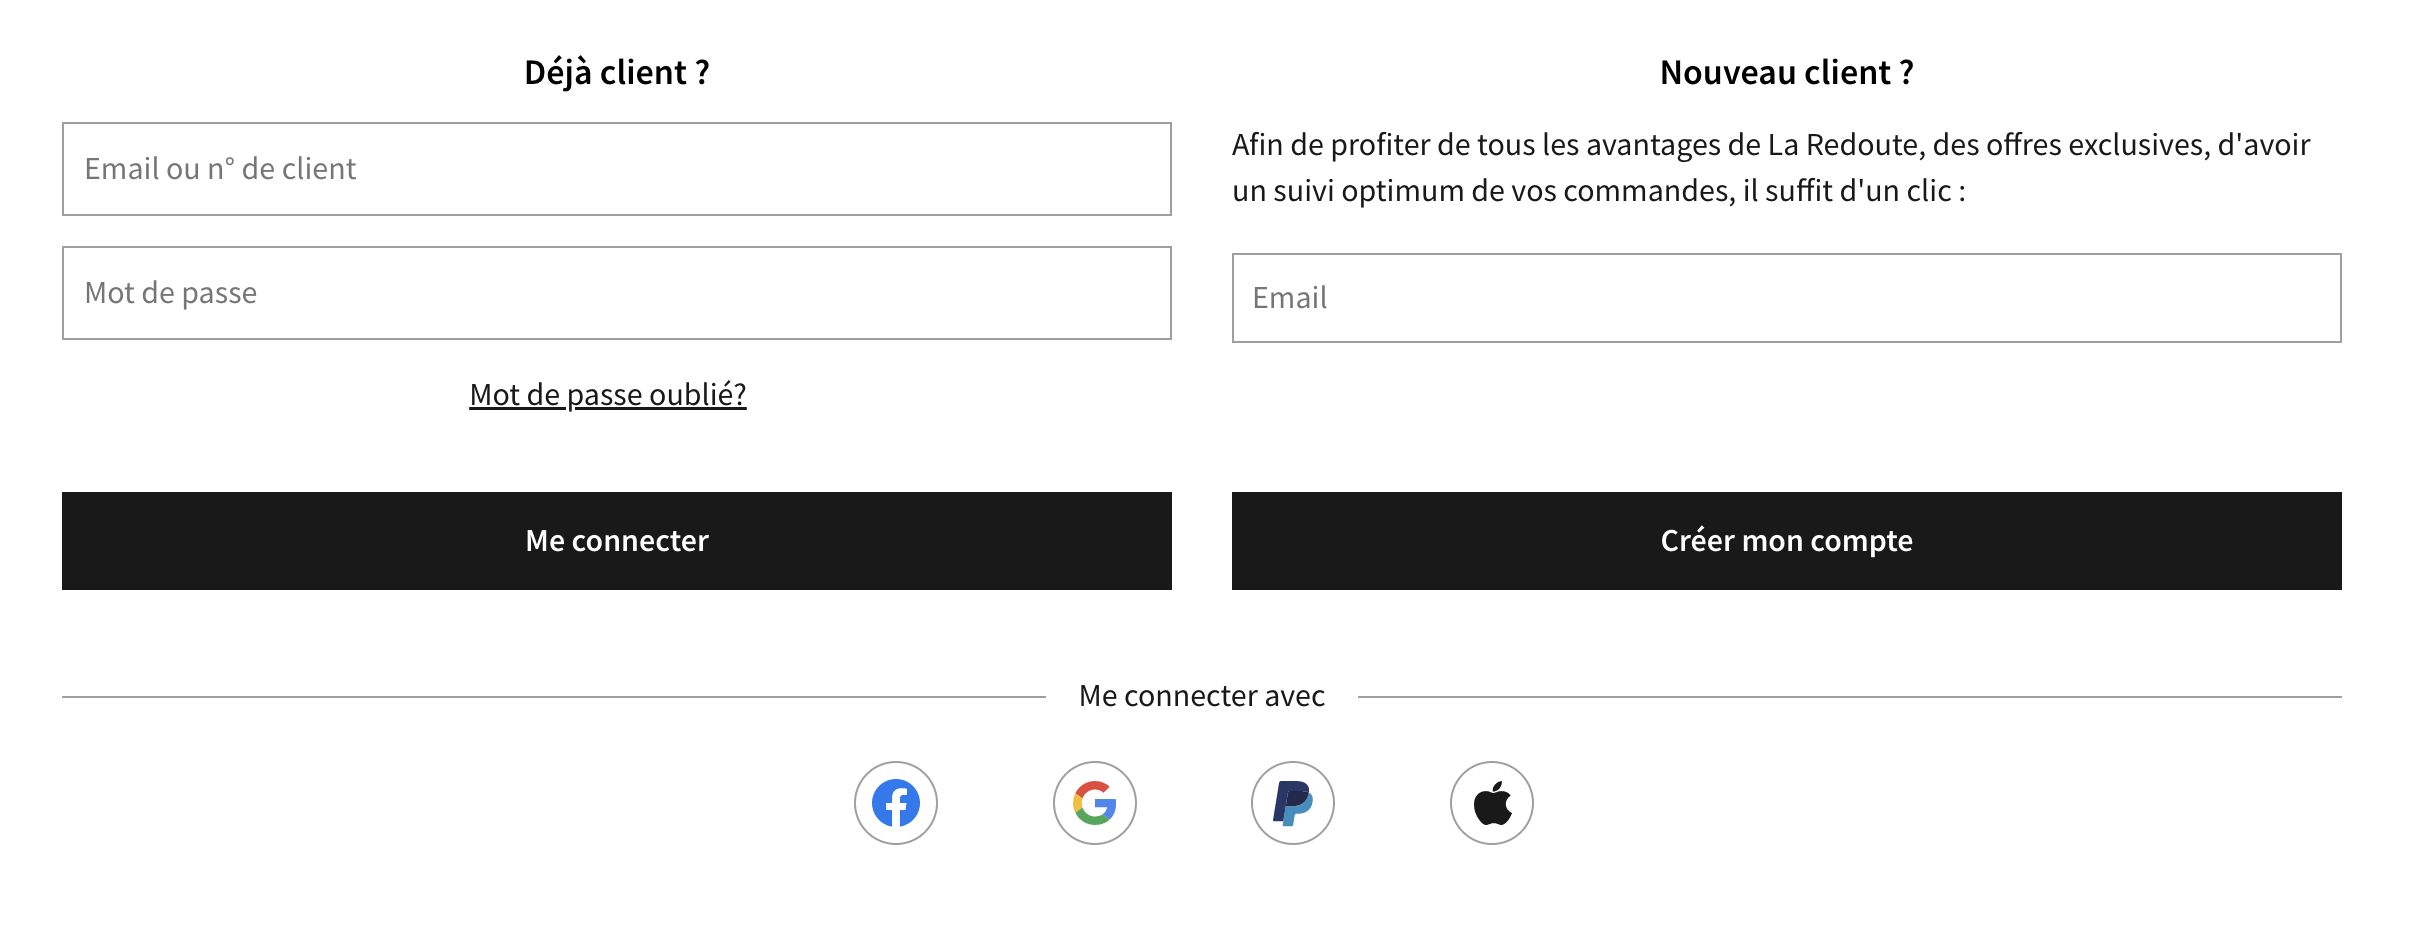Choose the PayPal login icon
The height and width of the screenshot is (926, 2418).
[x=1292, y=803]
